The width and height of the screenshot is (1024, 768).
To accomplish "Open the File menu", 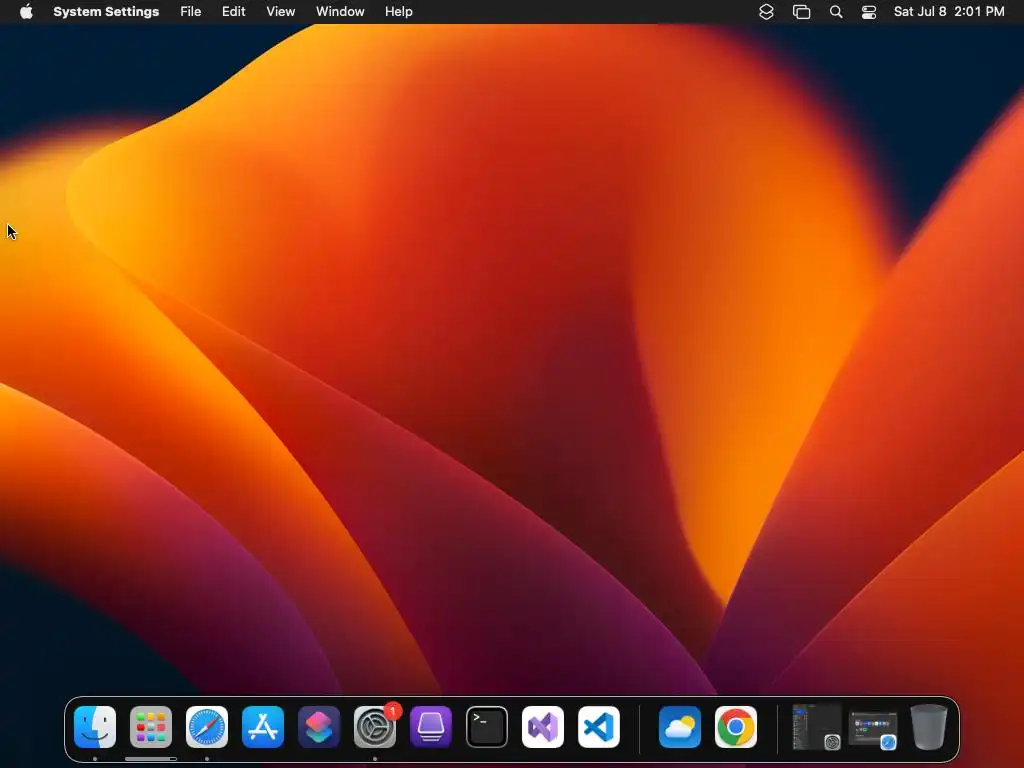I will [191, 12].
